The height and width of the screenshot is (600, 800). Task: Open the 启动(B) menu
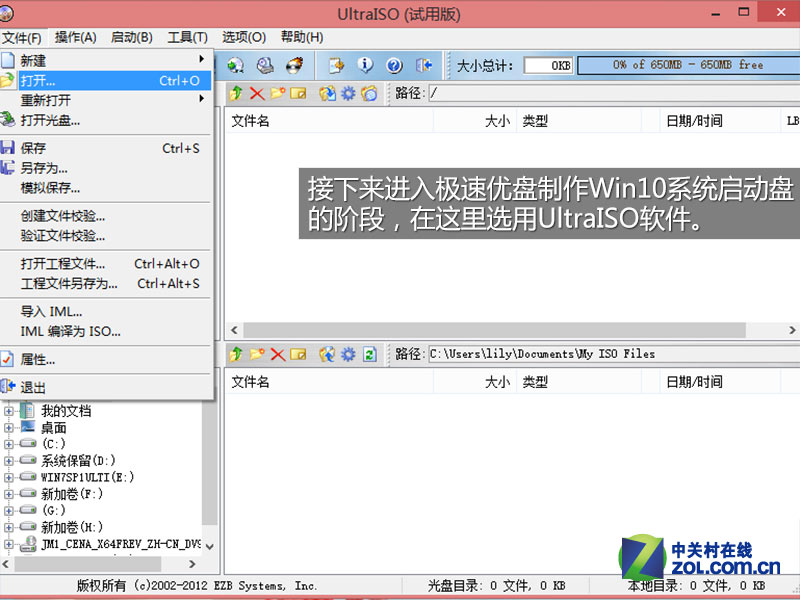pos(132,38)
